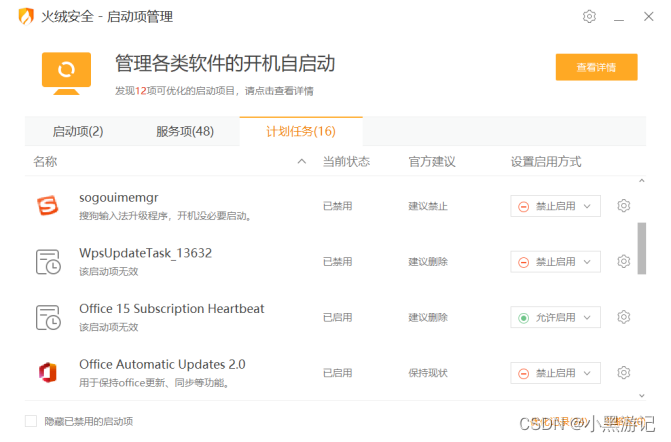The image size is (671, 442).
Task: Click 已启用 status of Office 15 Subscription Heartbeat
Action: pyautogui.click(x=338, y=317)
